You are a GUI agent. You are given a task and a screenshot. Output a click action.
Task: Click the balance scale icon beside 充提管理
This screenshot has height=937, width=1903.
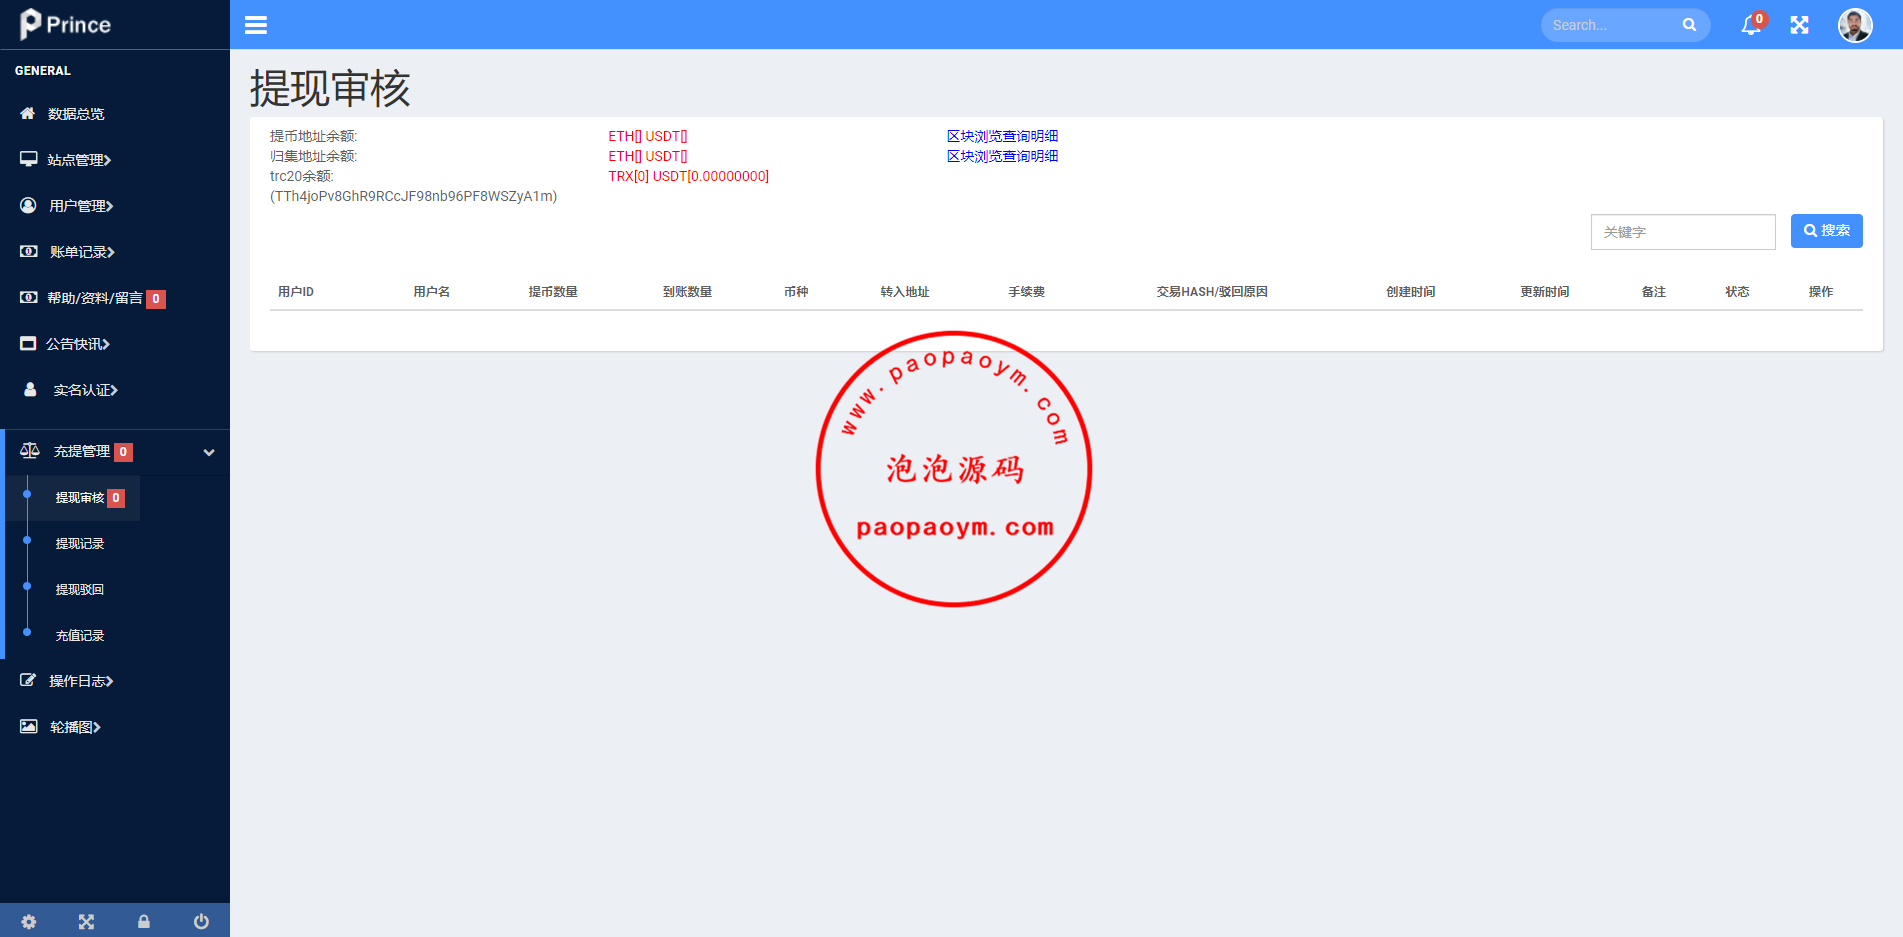click(30, 451)
